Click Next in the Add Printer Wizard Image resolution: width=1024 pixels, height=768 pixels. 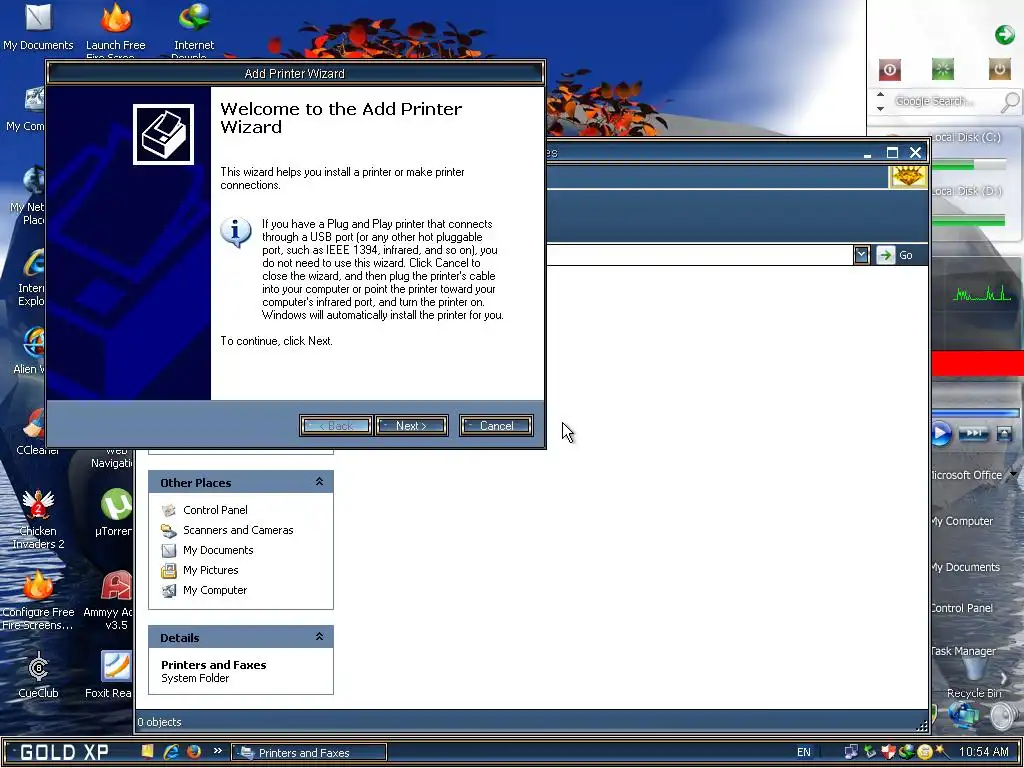click(x=411, y=426)
